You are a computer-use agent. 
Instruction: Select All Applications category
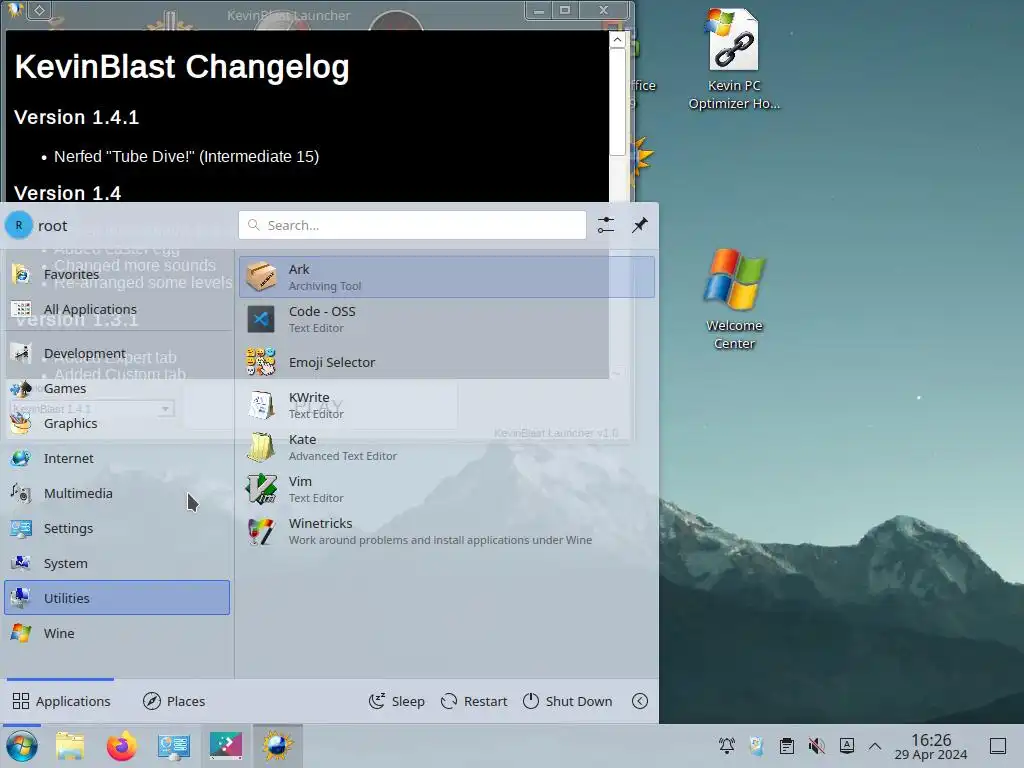point(117,309)
